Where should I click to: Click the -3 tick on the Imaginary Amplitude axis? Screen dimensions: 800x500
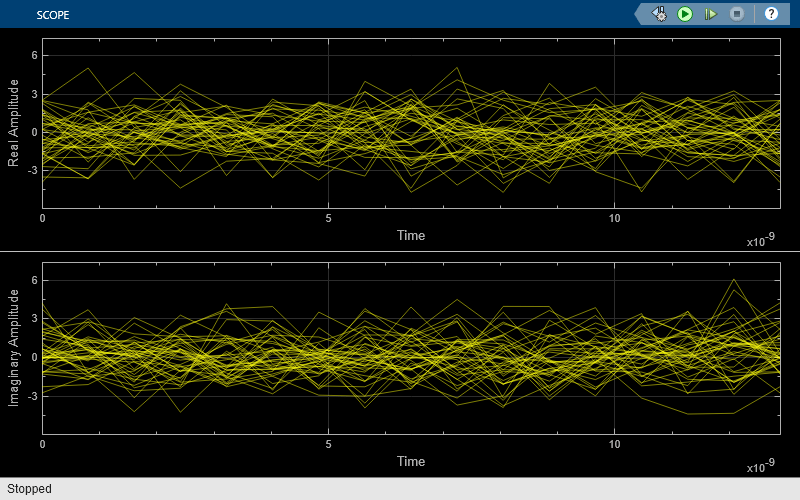tap(31, 396)
